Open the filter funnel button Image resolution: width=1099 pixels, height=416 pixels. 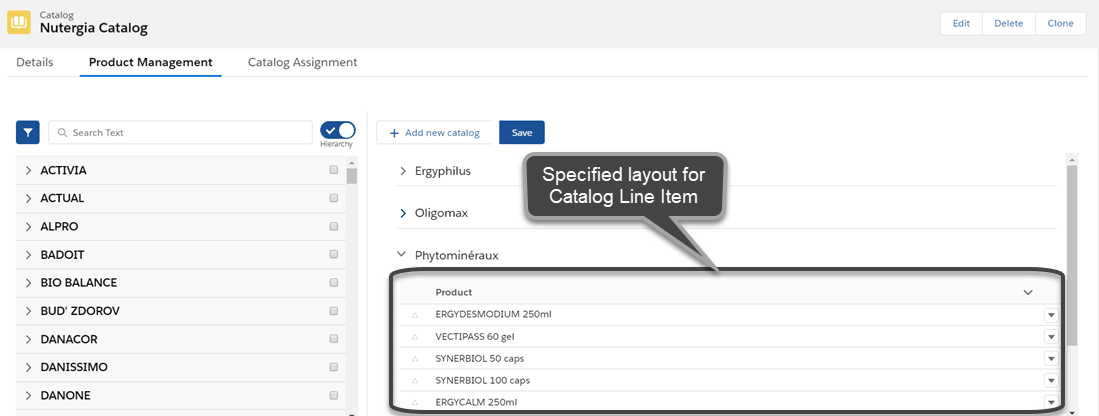[x=28, y=132]
